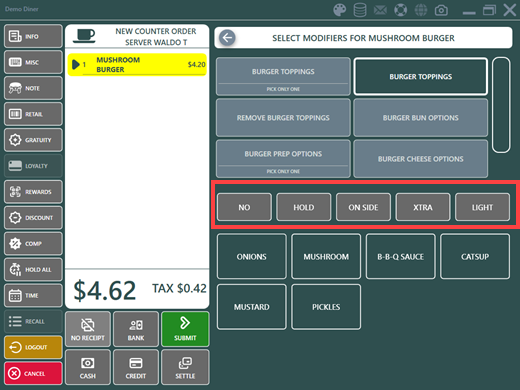Viewport: 520px width, 390px height.
Task: Open Rewards
Action: 33,192
